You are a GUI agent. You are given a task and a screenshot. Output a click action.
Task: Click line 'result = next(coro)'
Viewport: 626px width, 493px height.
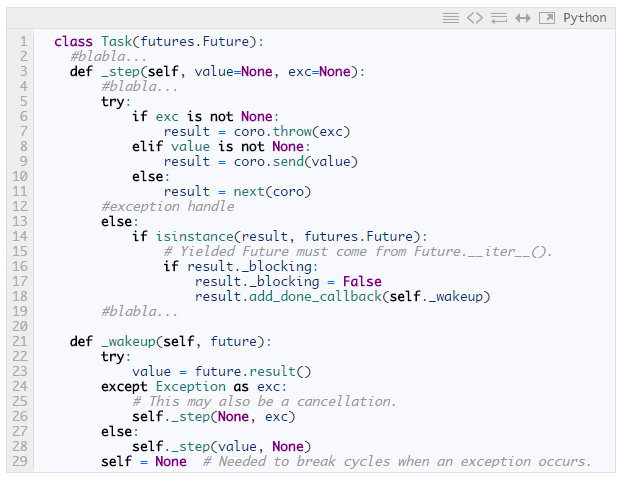237,192
